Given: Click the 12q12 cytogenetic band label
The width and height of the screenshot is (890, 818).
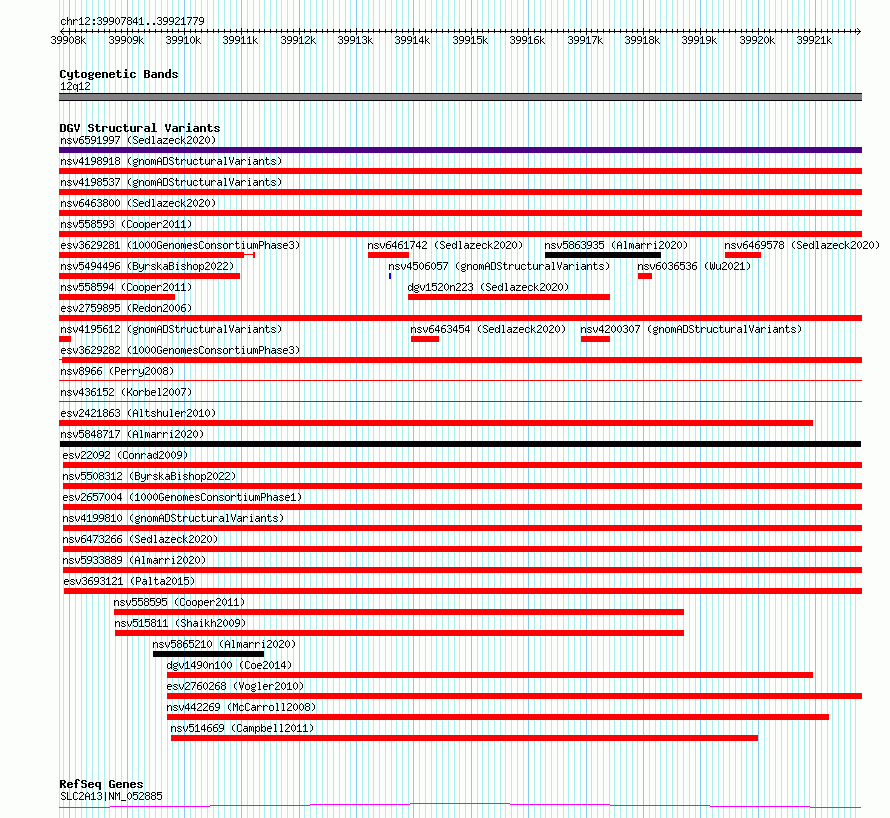Looking at the screenshot, I should tap(75, 86).
